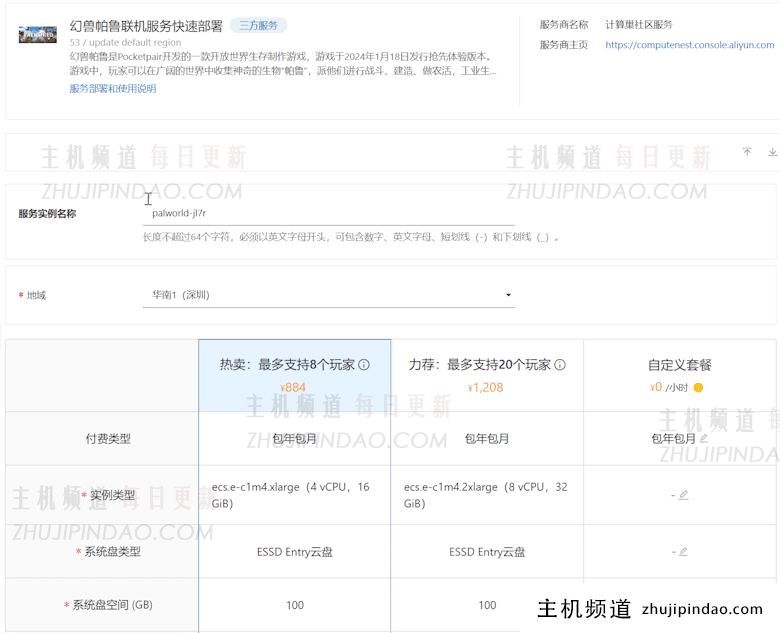Click the 实例类型 row label
This screenshot has width=780, height=633.
(x=112, y=495)
